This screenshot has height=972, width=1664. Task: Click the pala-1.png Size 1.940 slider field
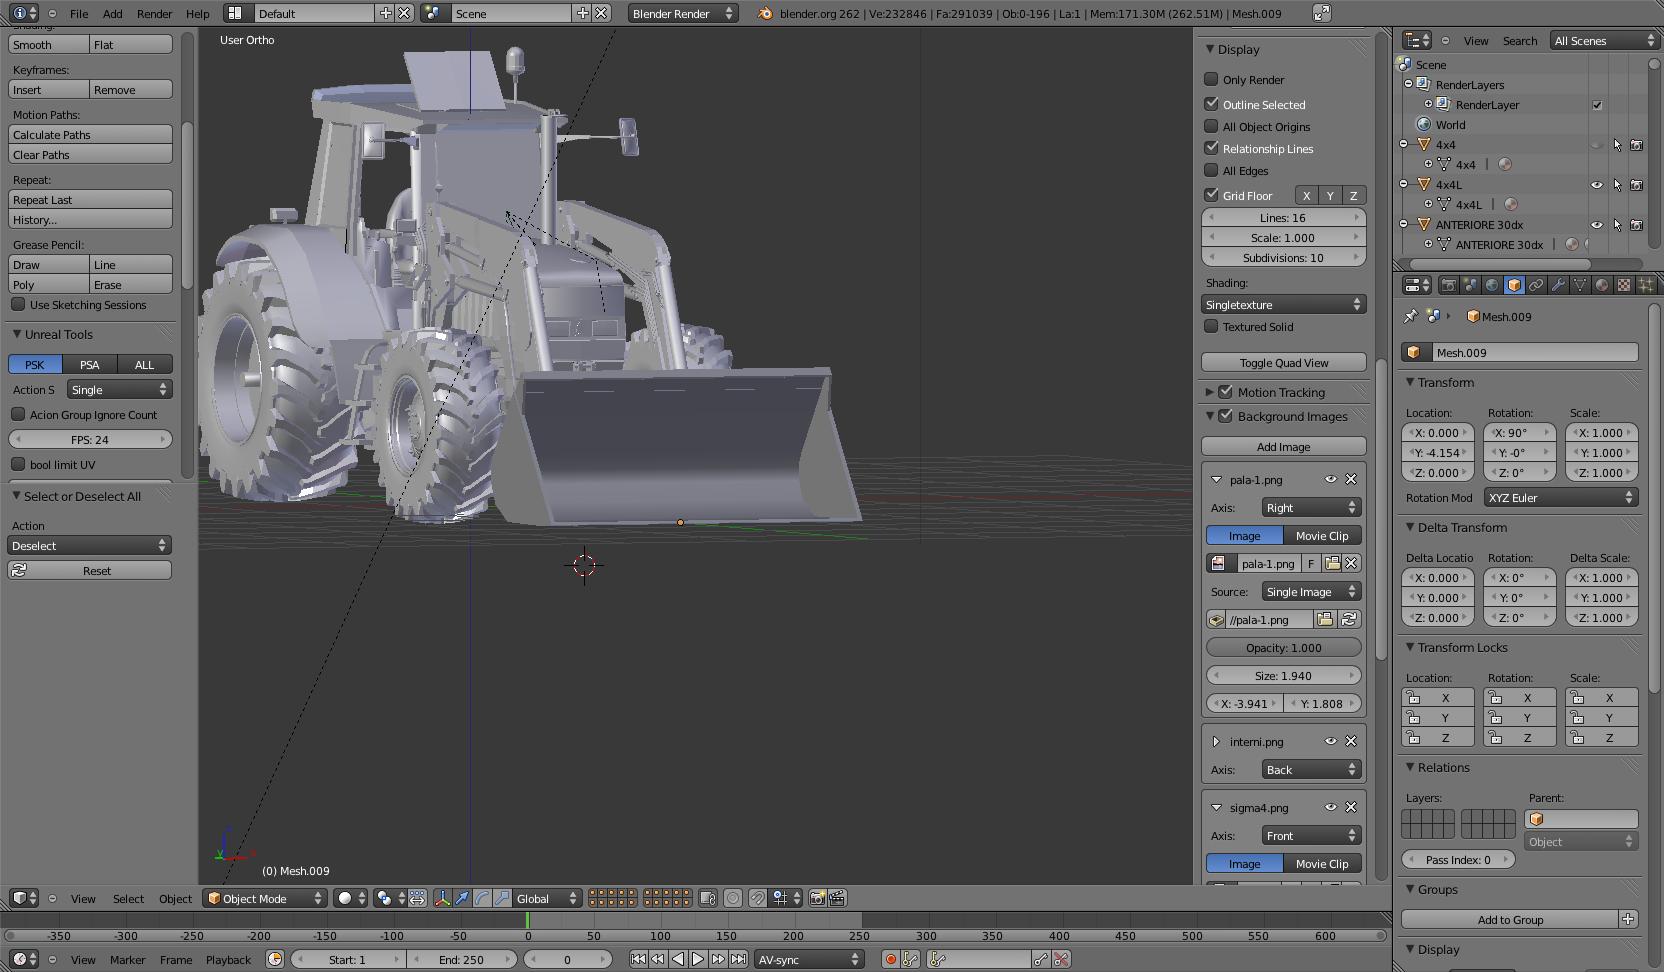pos(1284,675)
